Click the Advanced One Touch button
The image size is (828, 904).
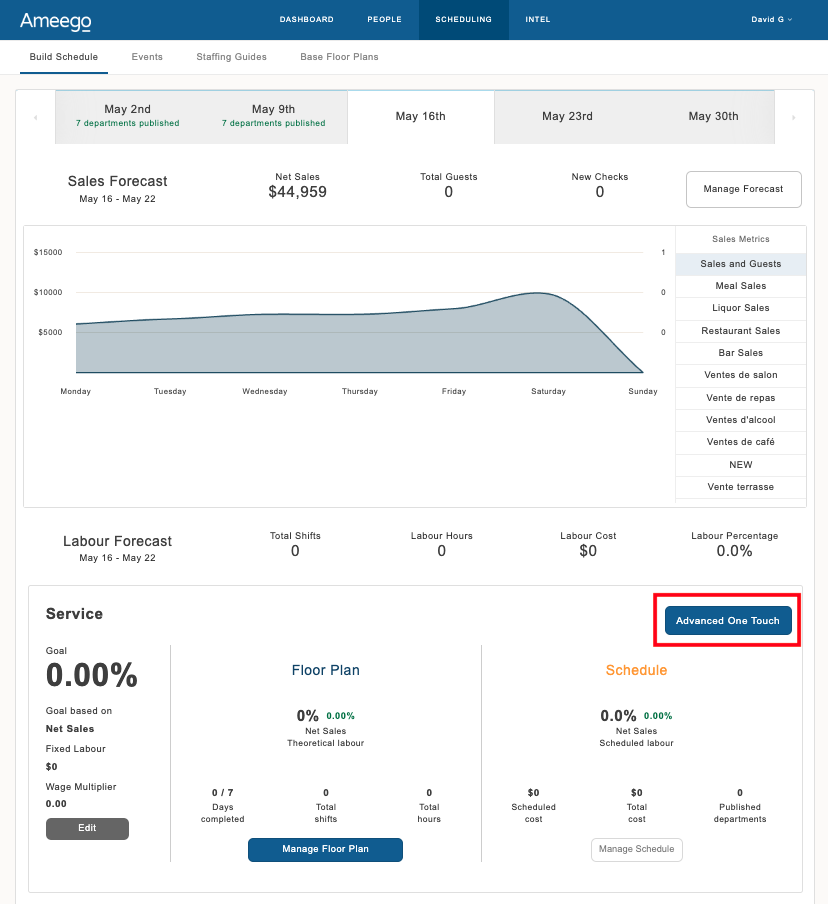728,621
